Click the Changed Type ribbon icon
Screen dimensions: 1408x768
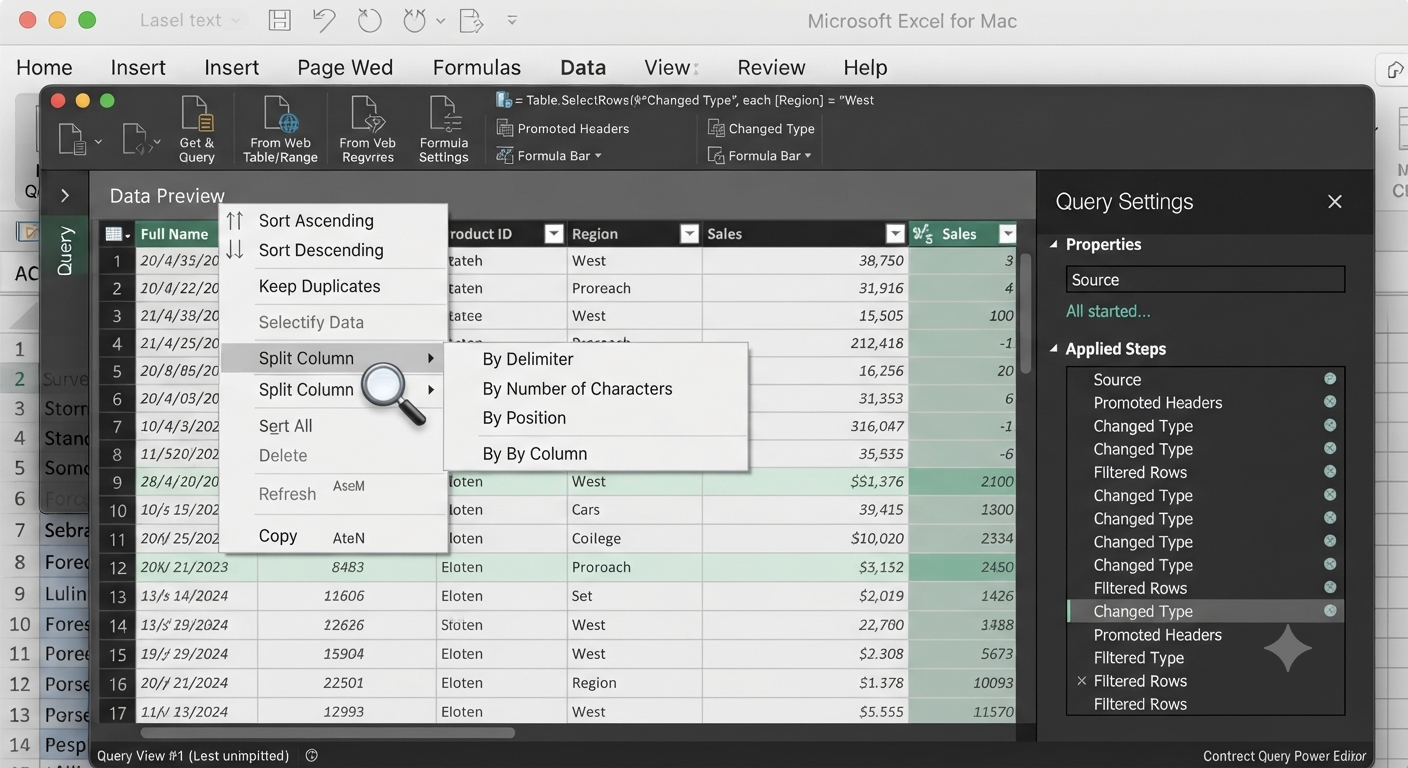coord(716,128)
